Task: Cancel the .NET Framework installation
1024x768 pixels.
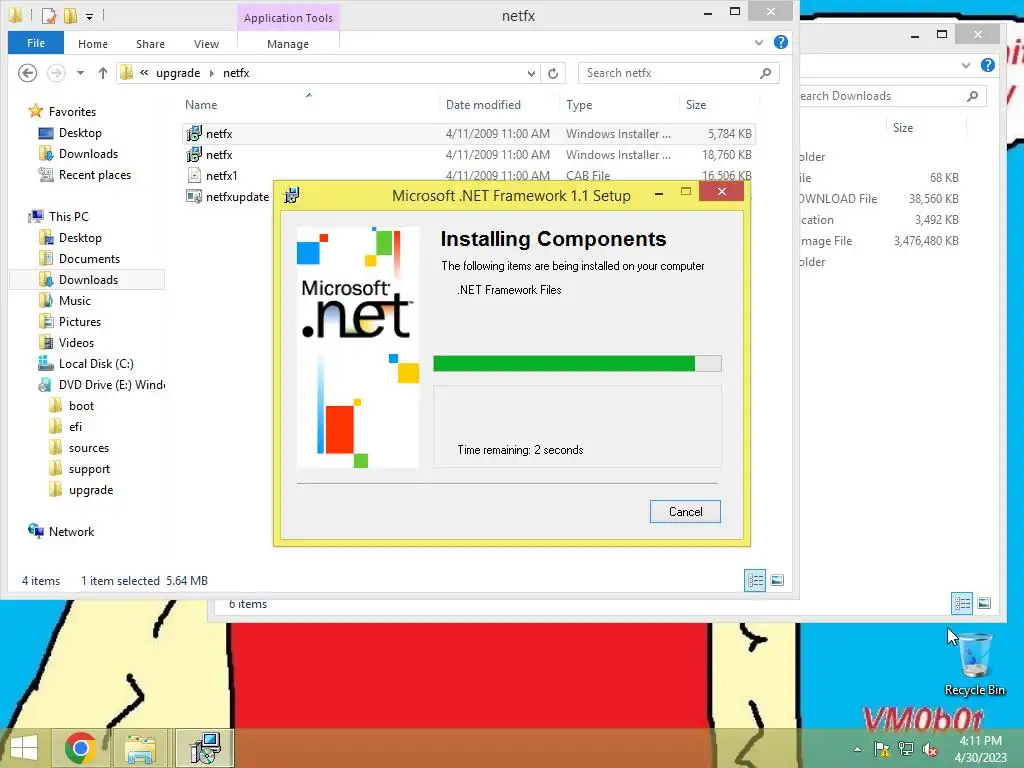Action: coord(685,512)
